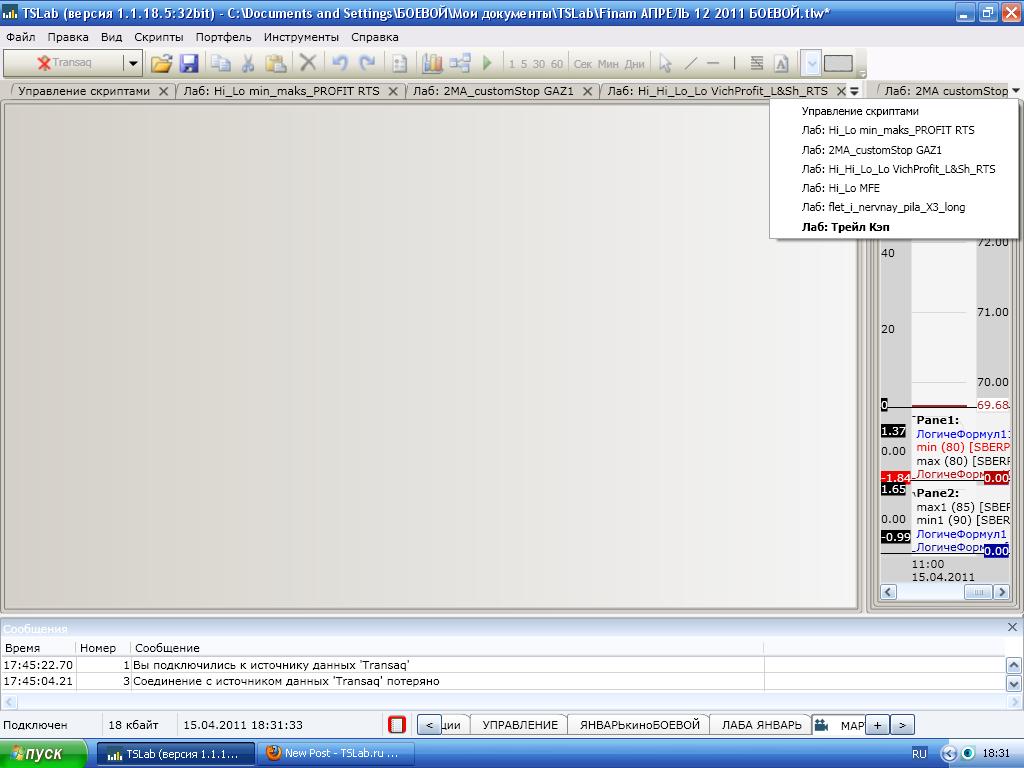1024x768 pixels.
Task: Click the Copy icon in toolbar
Action: click(220, 63)
